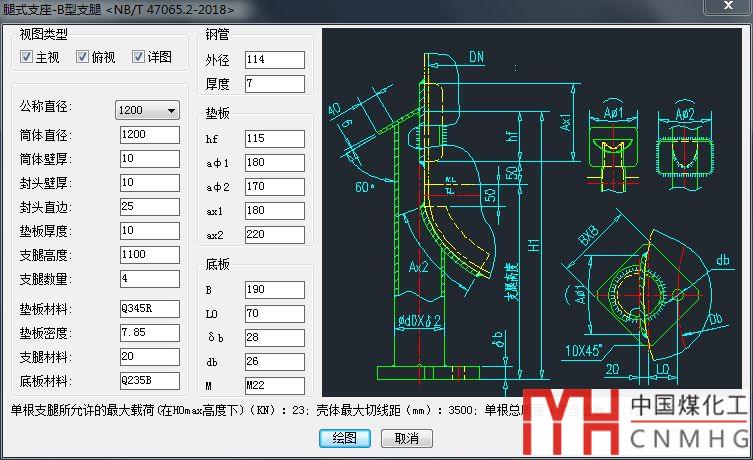
Task: Click the 钢管 厚度 input field
Action: click(275, 84)
